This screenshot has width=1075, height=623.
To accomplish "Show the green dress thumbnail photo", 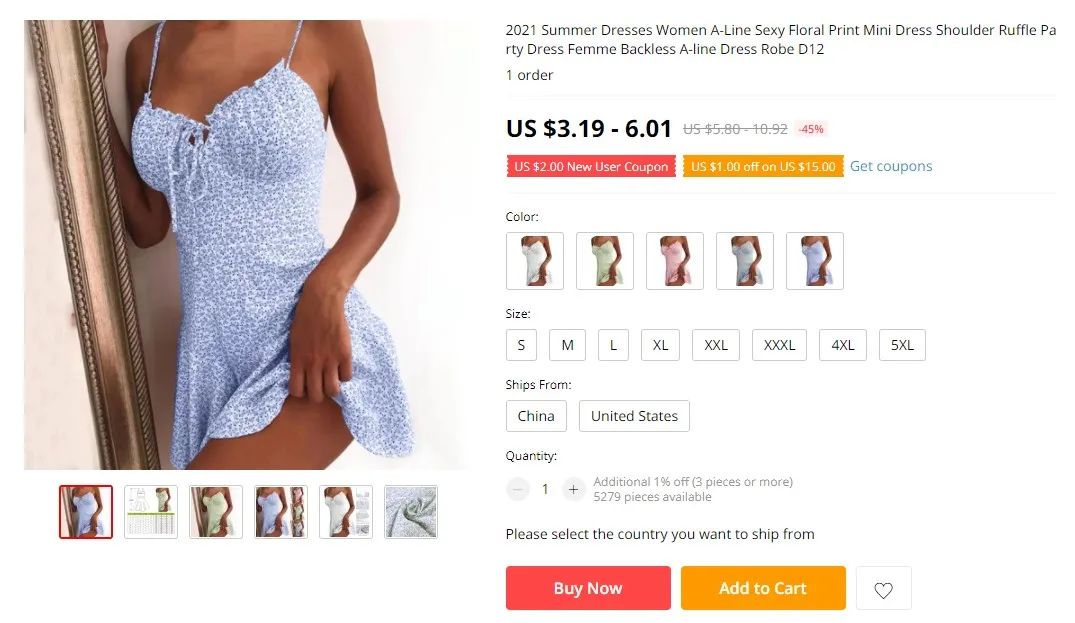I will pos(216,512).
